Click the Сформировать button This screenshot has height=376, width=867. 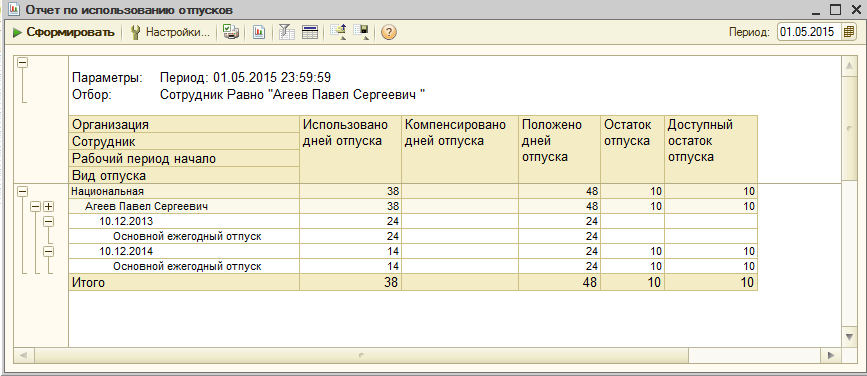(63, 33)
